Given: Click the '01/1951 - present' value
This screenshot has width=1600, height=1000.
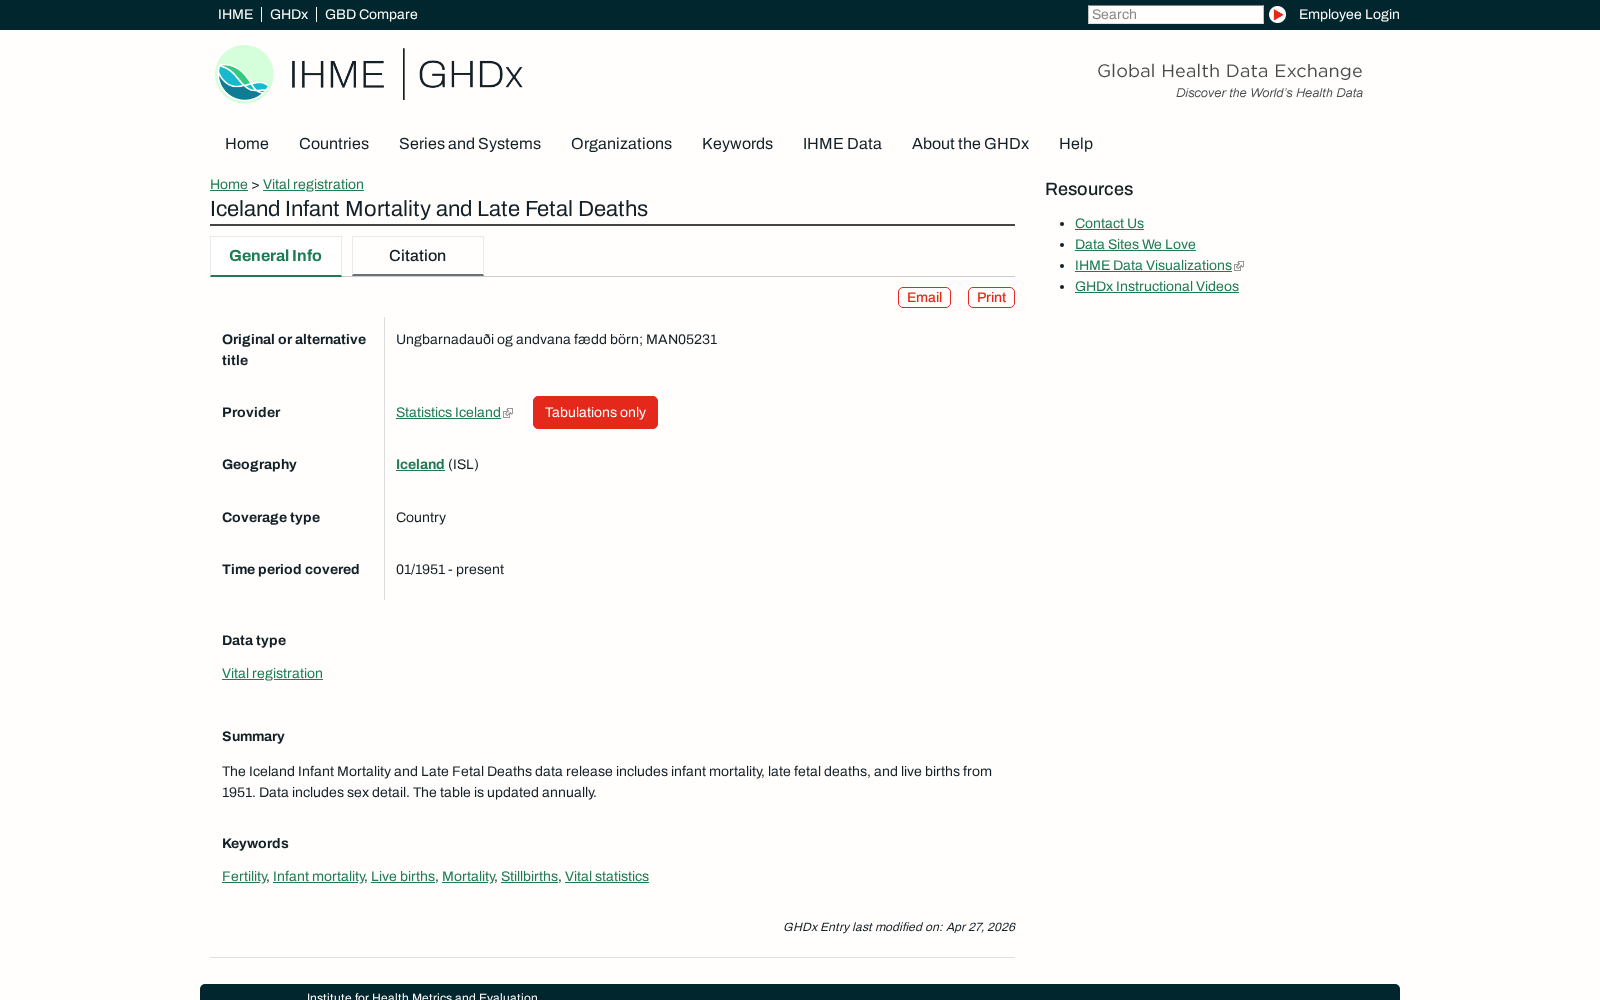Looking at the screenshot, I should point(450,569).
